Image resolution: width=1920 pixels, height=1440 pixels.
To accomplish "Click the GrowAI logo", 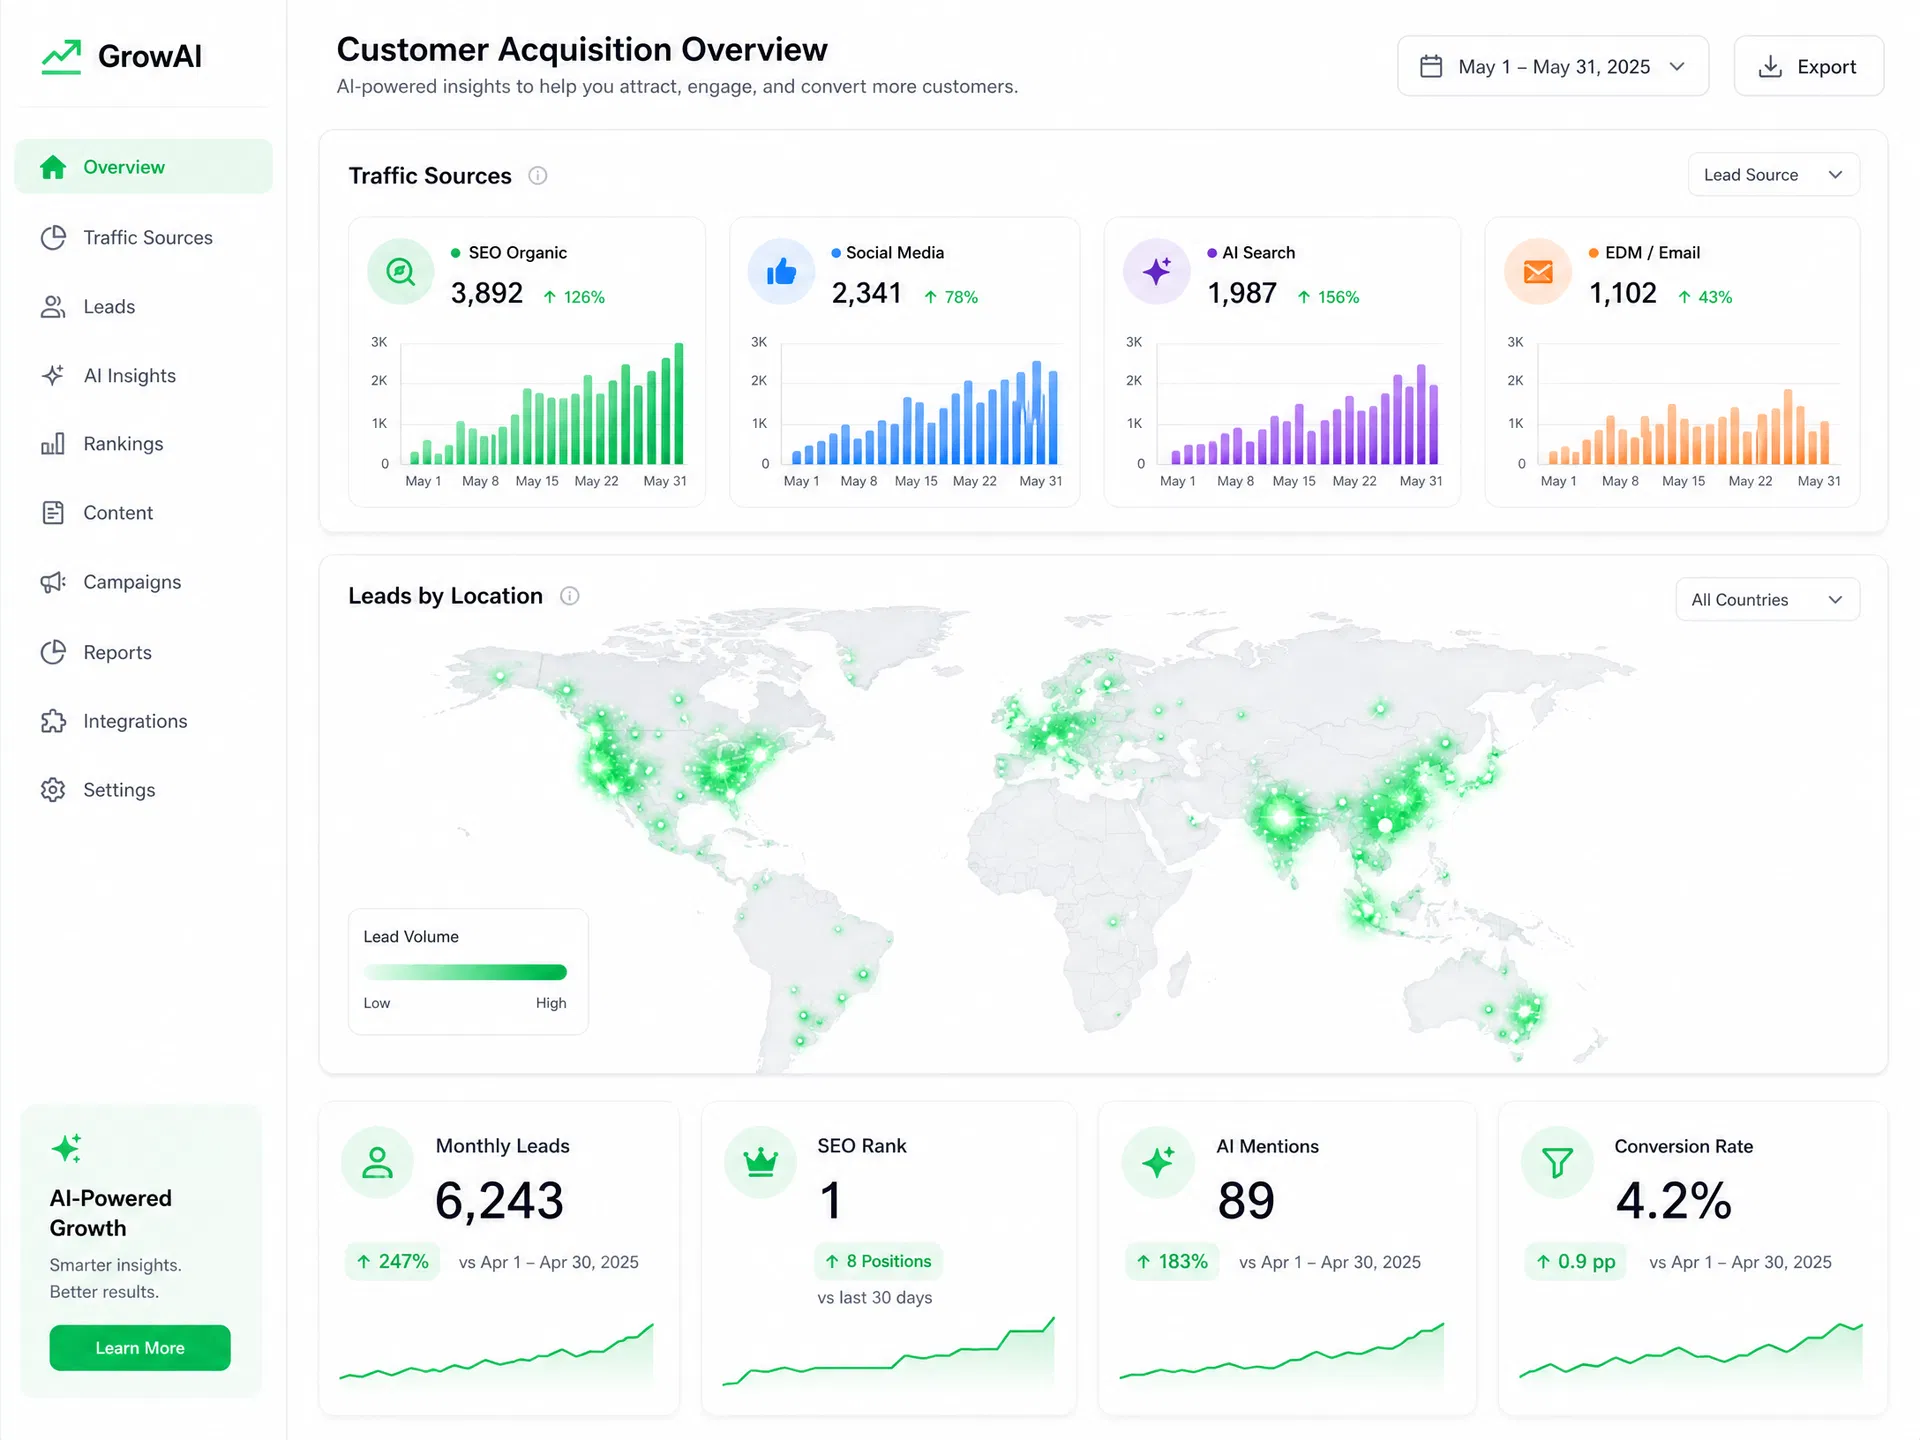I will (x=121, y=57).
